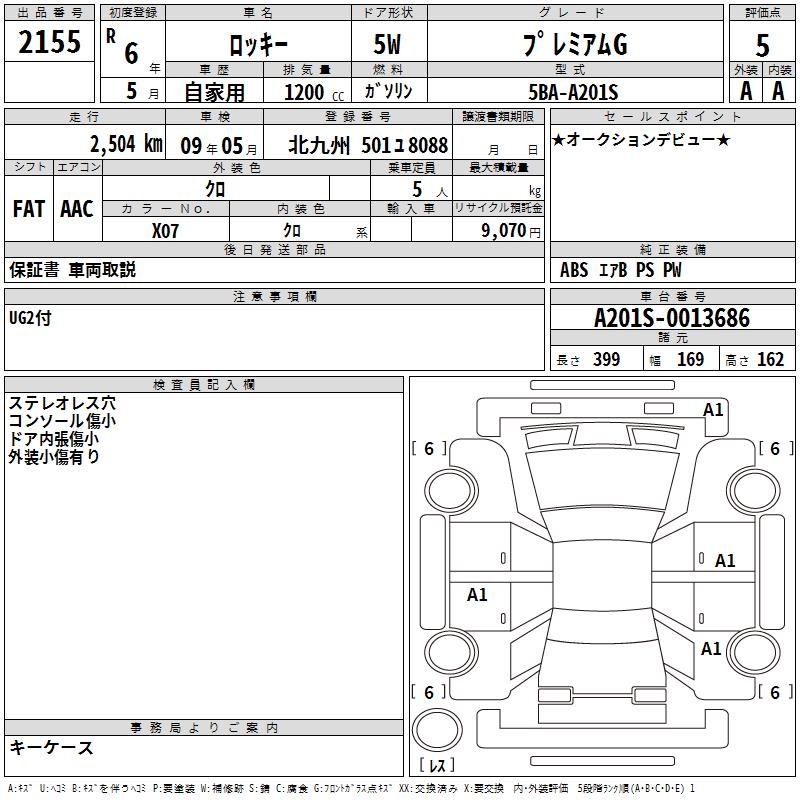Click the recycle deposit 9,070円
This screenshot has width=800, height=800.
[x=511, y=231]
